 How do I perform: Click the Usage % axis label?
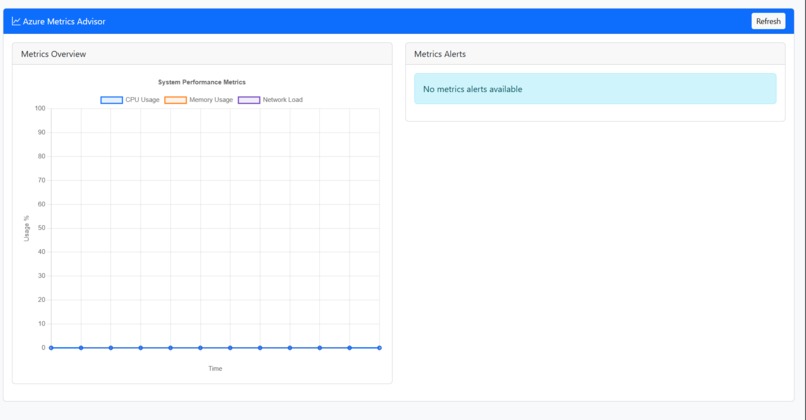[x=27, y=228]
